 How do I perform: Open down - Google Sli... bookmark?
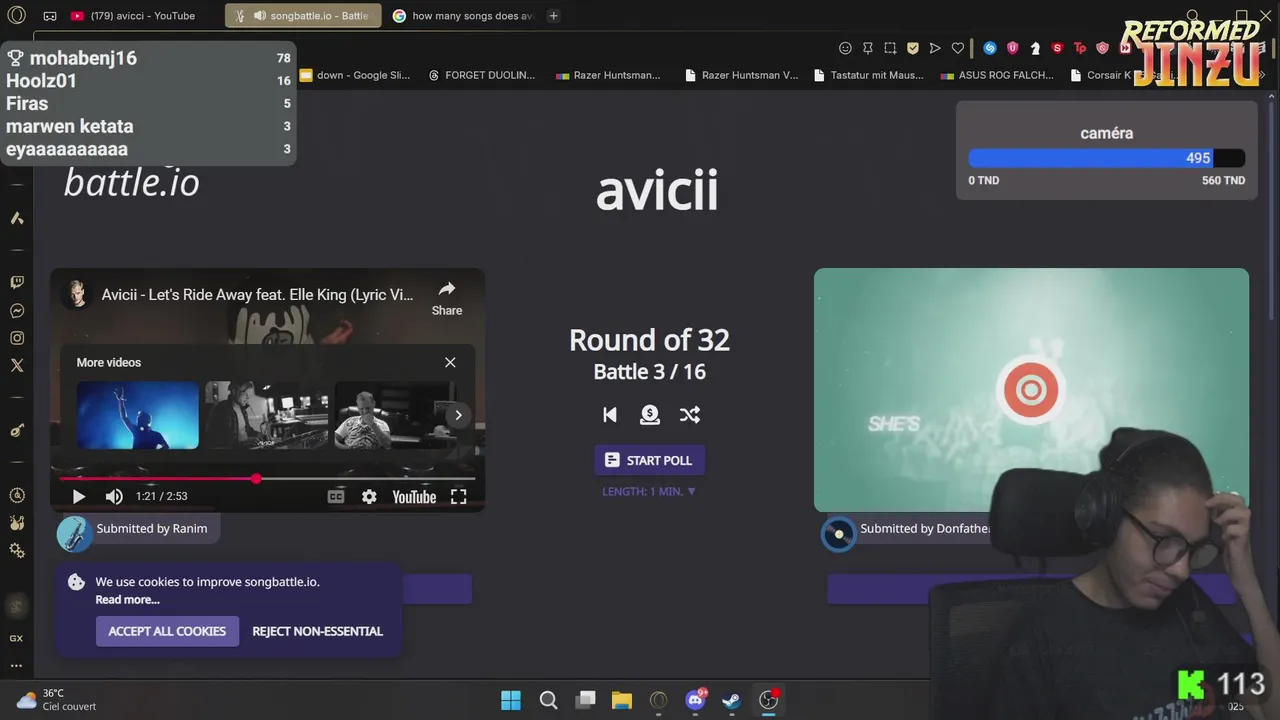coord(355,75)
